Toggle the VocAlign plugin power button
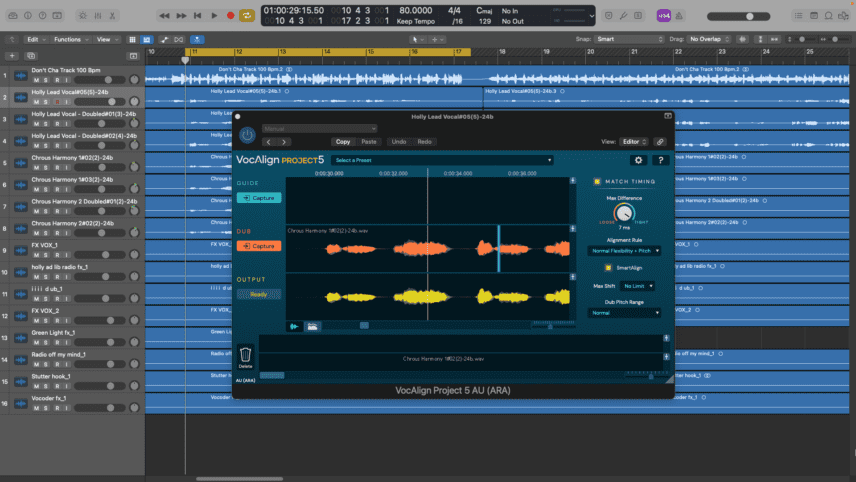The width and height of the screenshot is (856, 482). (x=247, y=135)
